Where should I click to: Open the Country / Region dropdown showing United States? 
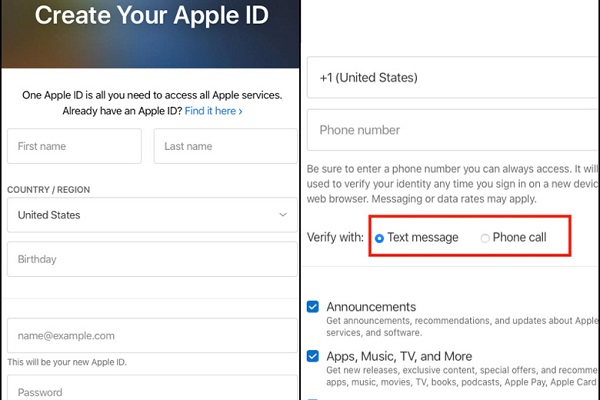point(152,215)
